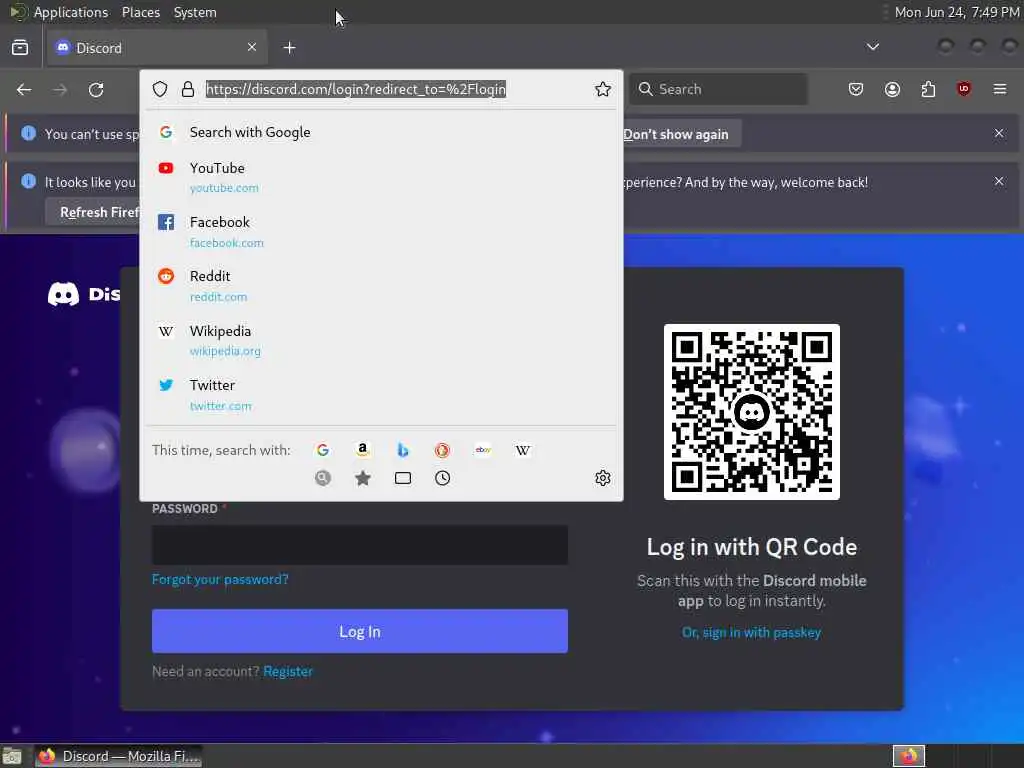
Task: Click the workspace switcher Firefox thumbnail
Action: pos(908,756)
